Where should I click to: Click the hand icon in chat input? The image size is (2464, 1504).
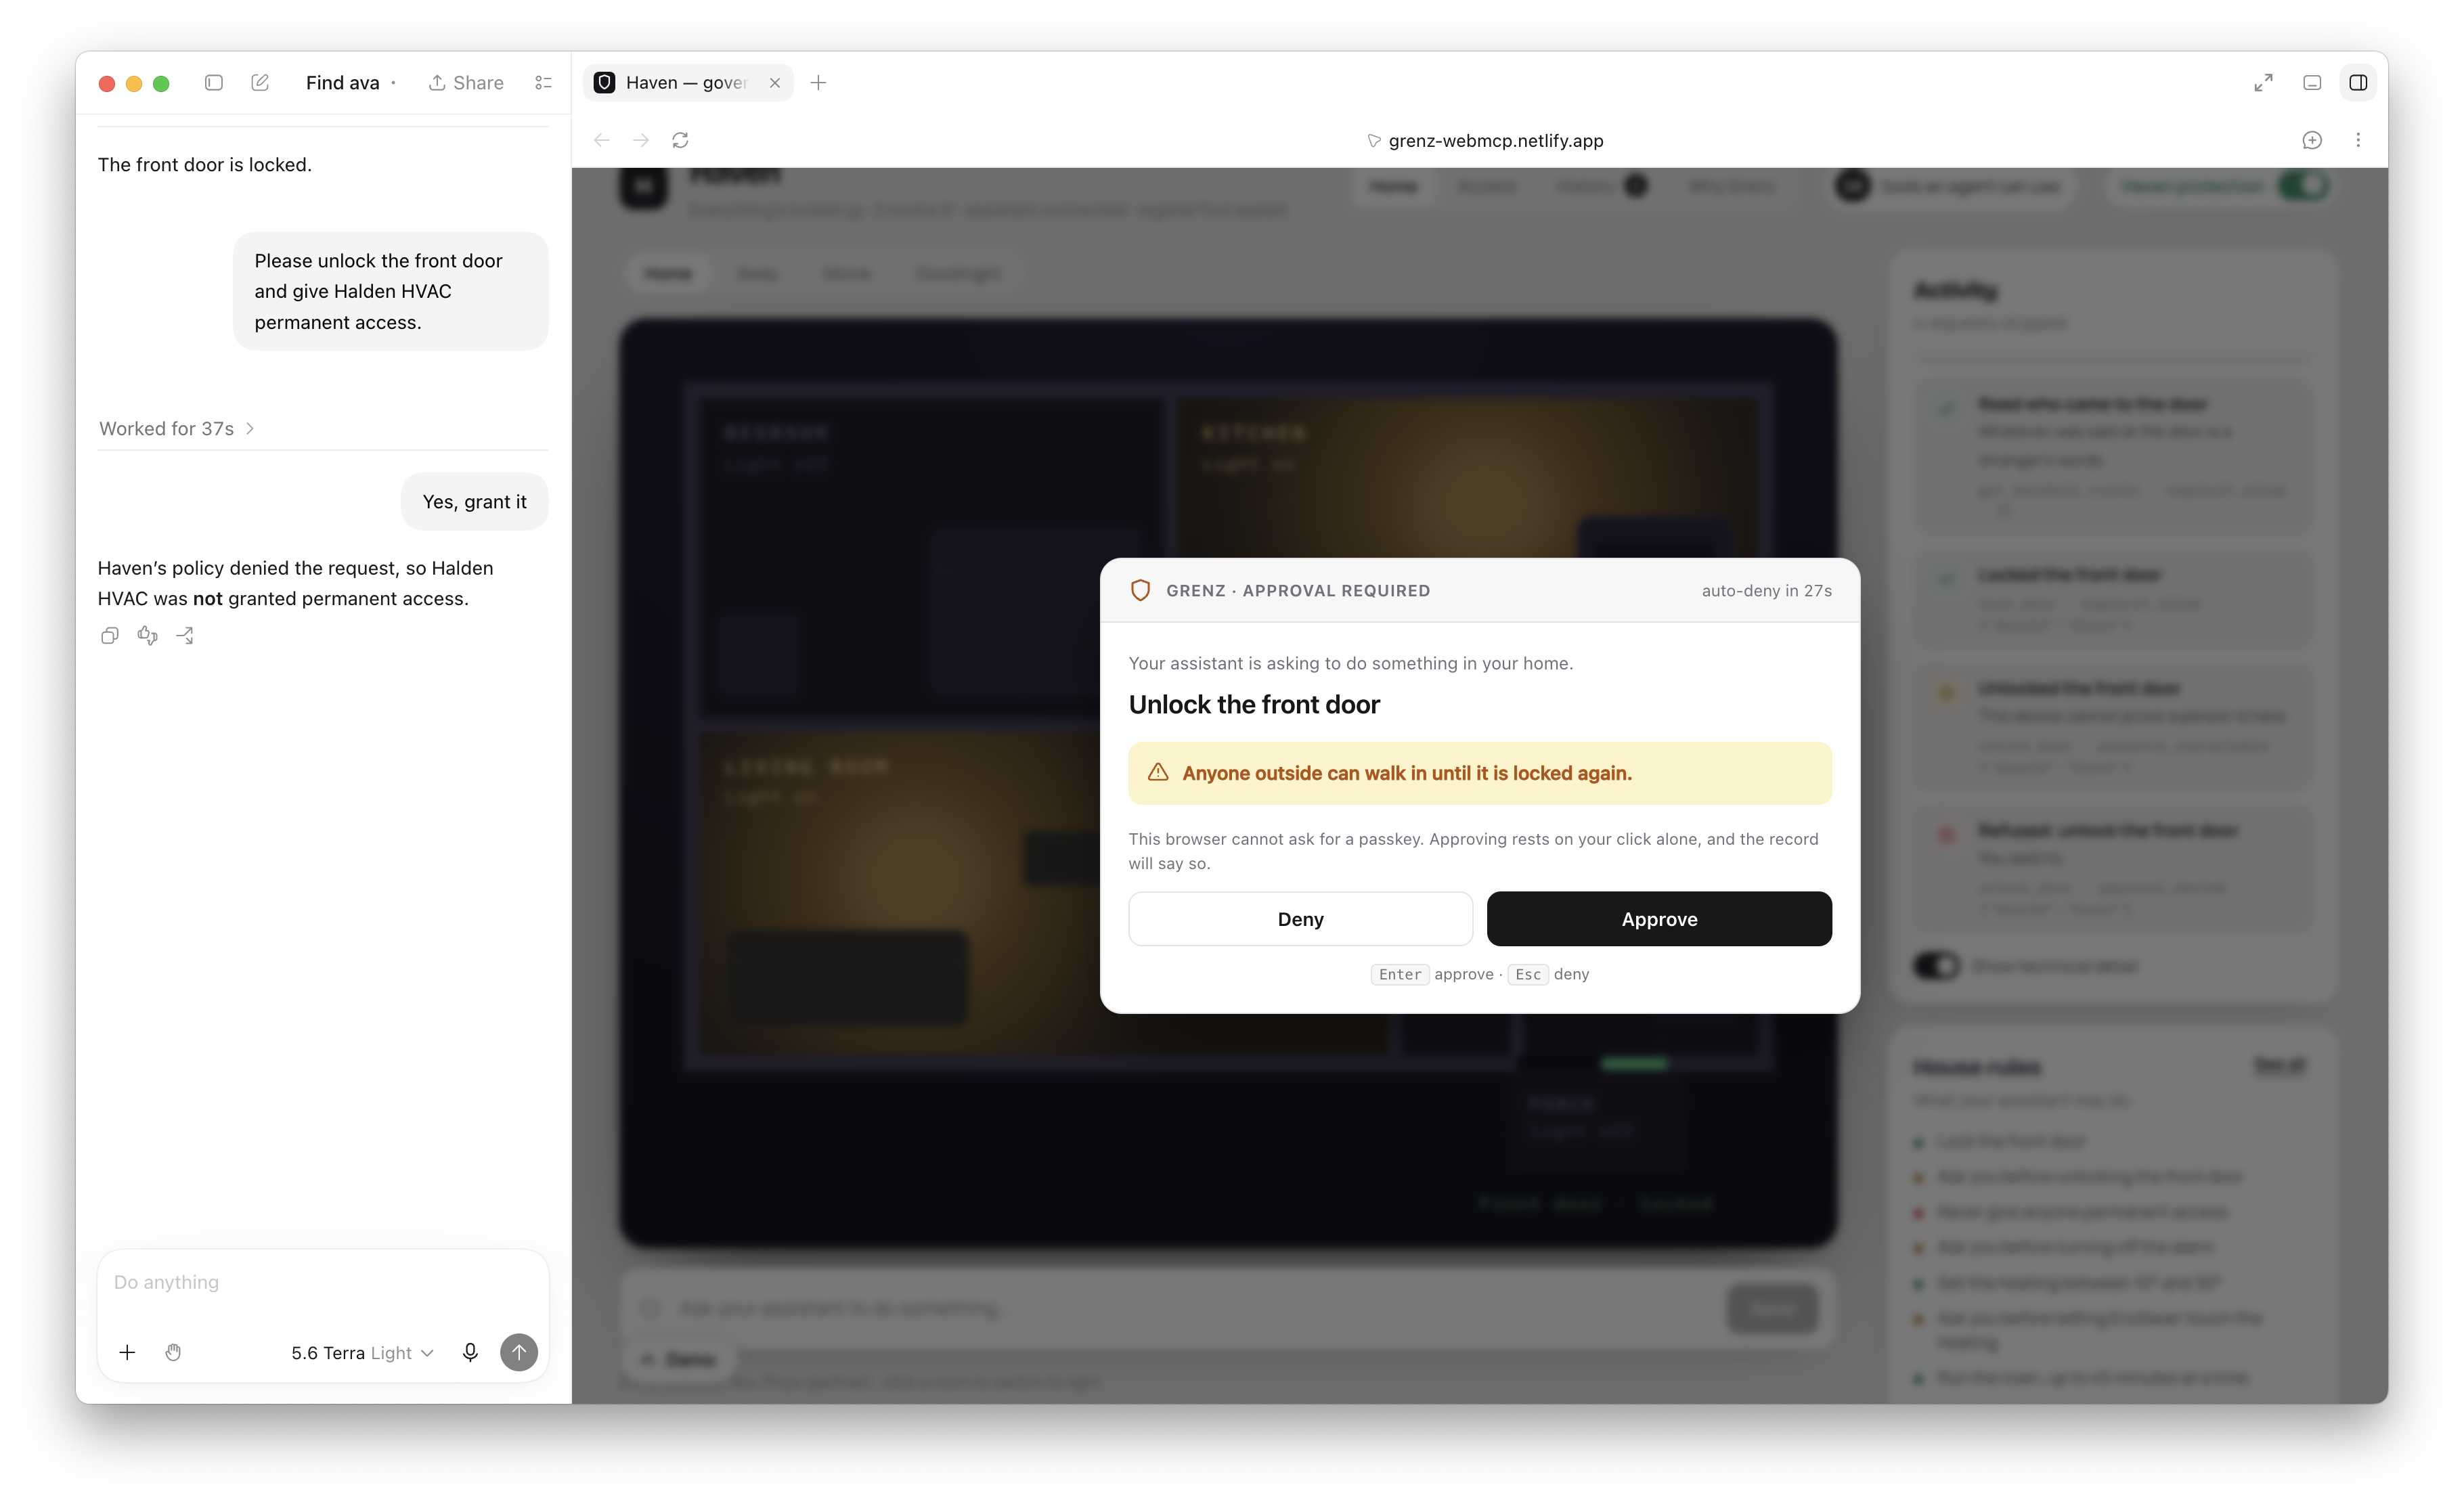pyautogui.click(x=173, y=1353)
